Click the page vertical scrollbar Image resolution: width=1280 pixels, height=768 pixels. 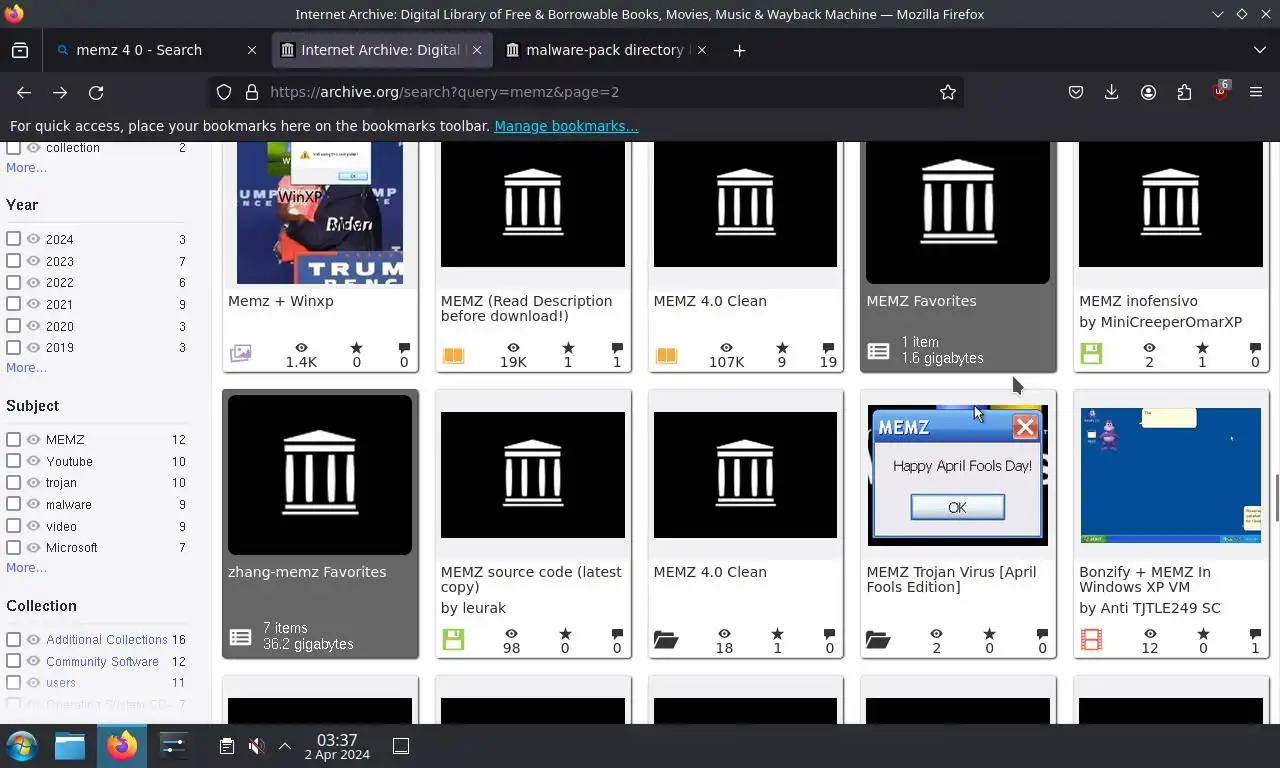click(1275, 499)
